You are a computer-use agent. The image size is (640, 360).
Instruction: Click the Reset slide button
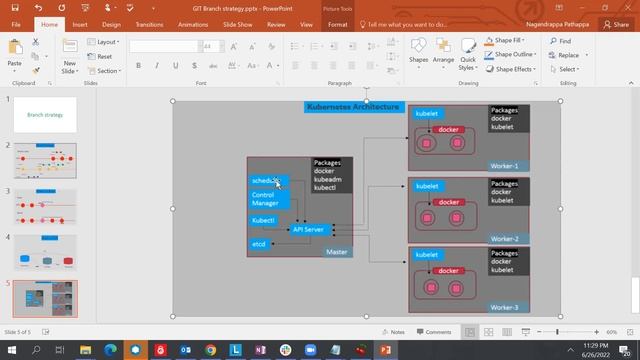(100, 56)
